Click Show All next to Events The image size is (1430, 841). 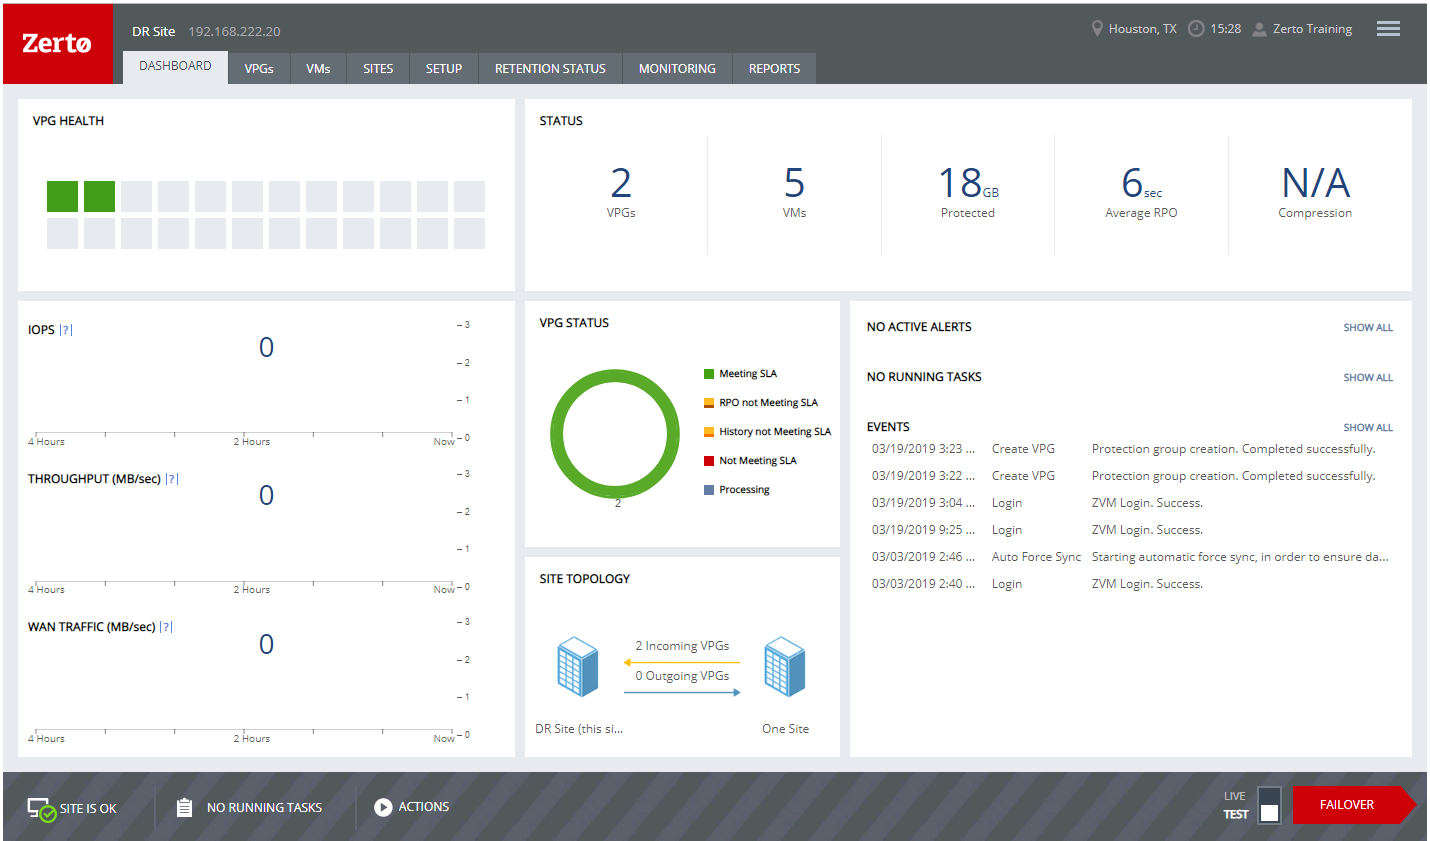tap(1367, 428)
